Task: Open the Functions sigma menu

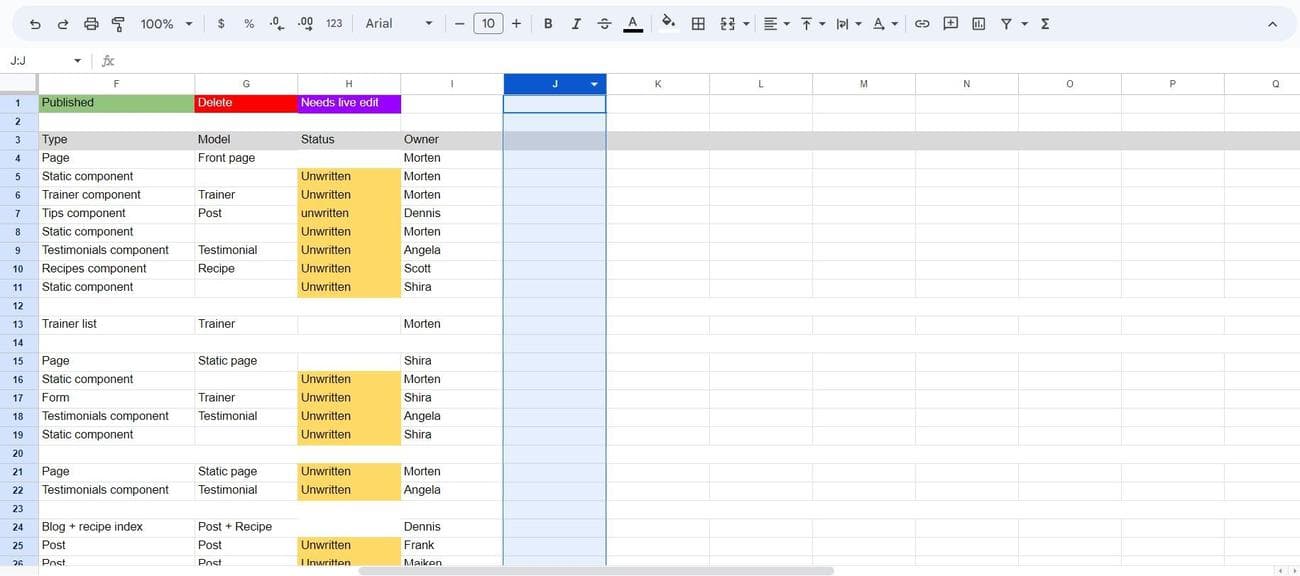Action: point(1045,24)
